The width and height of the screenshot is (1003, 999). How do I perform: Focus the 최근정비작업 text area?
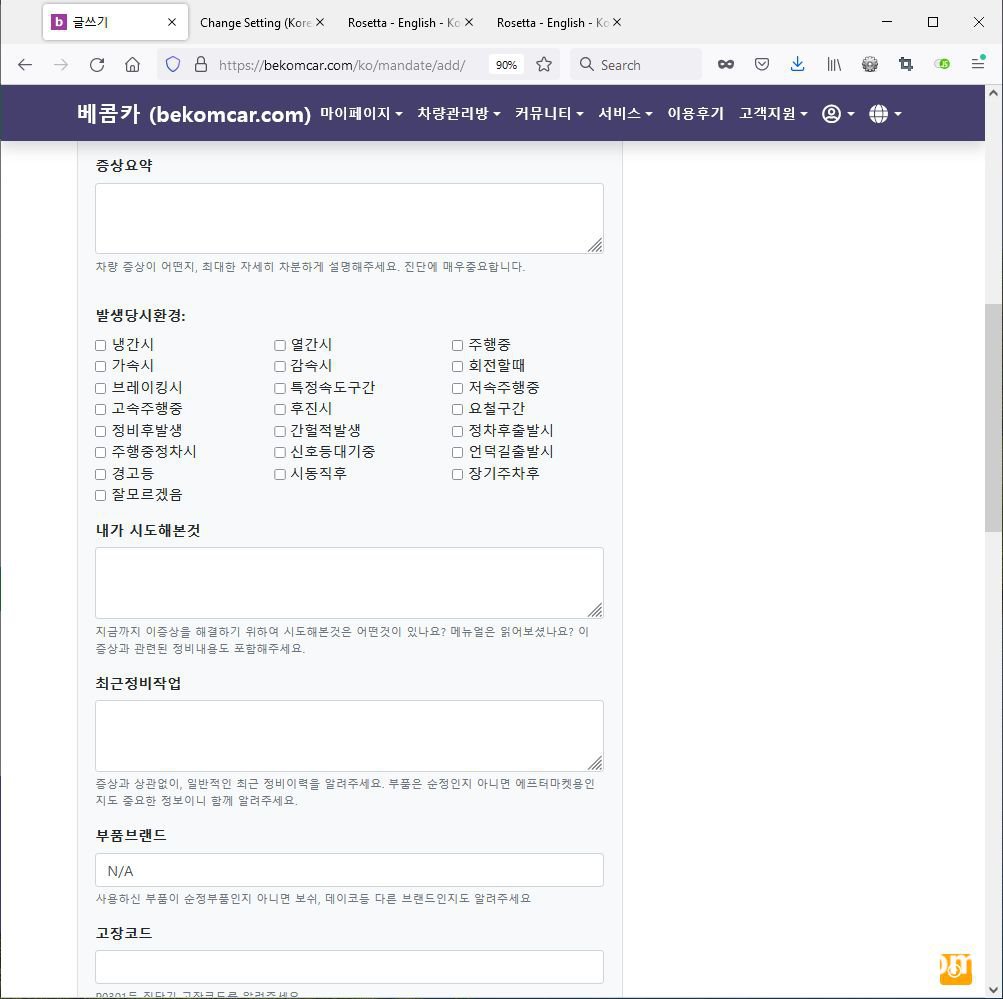click(x=349, y=735)
